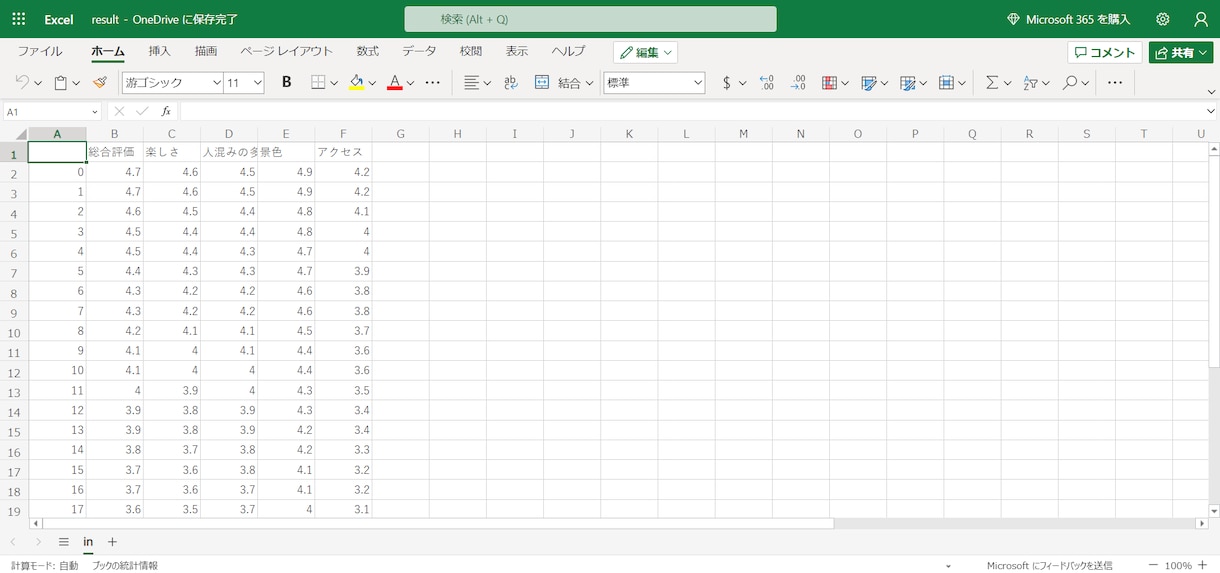Open all sheets list icon
The height and width of the screenshot is (573, 1220).
point(64,542)
